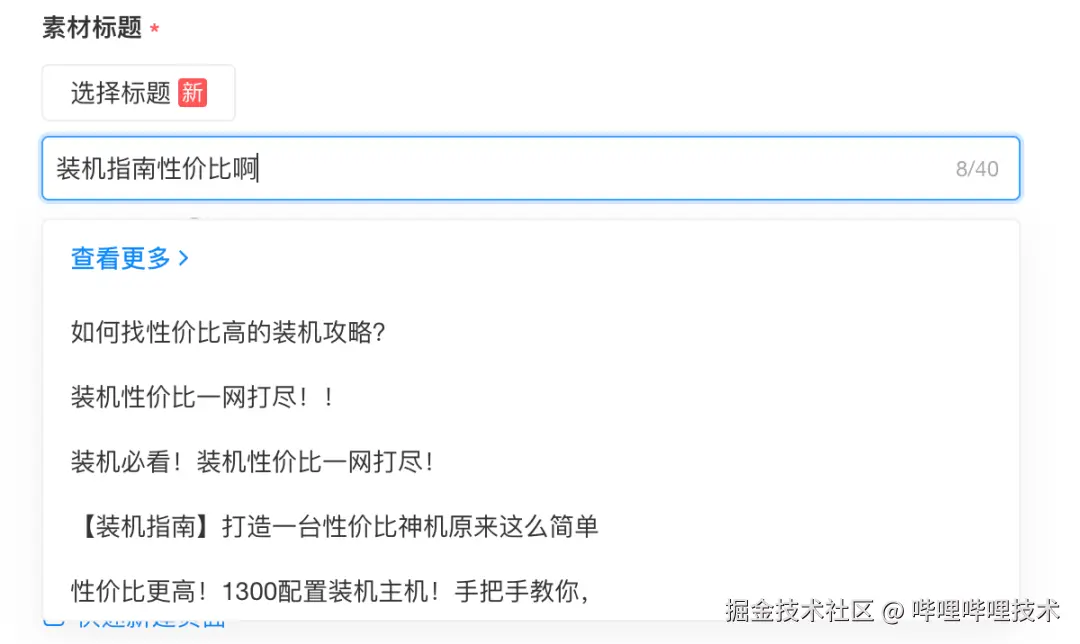Place cursor after typed text 装机指南性价比啊
Image resolution: width=1080 pixels, height=644 pixels.
(x=259, y=169)
